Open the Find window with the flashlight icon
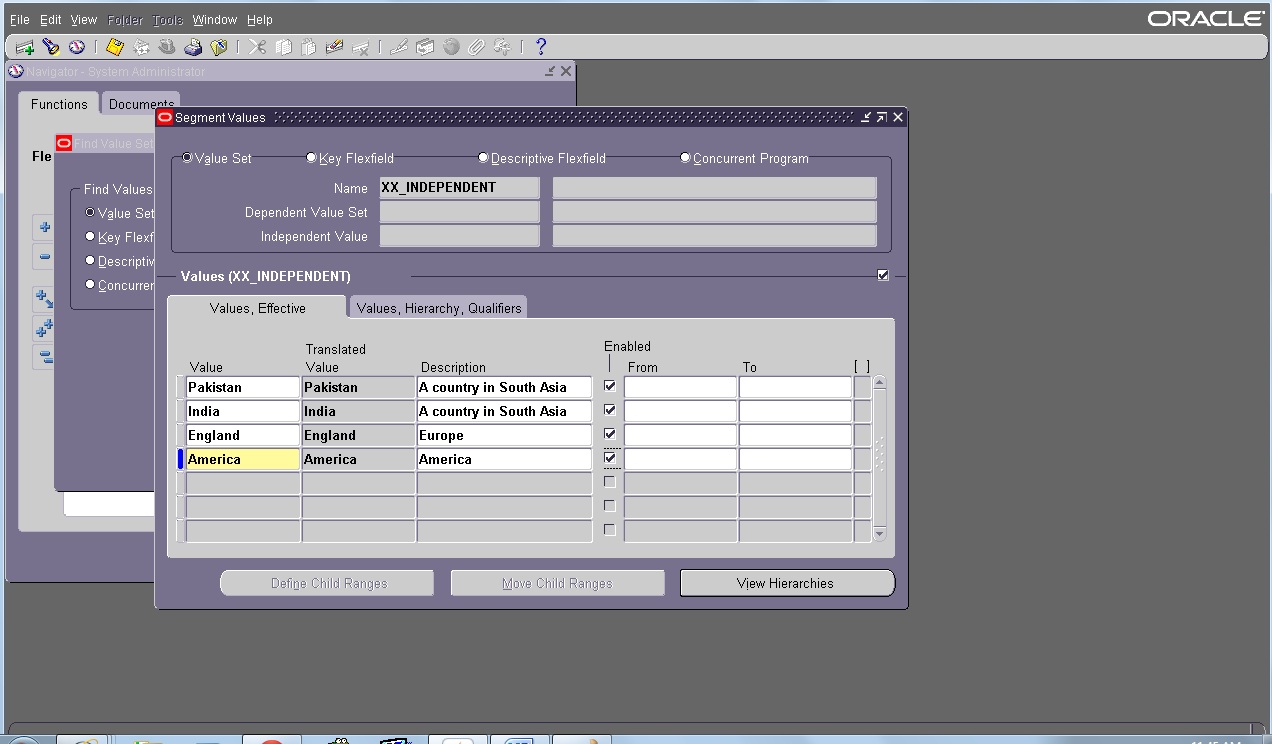1272x744 pixels. [x=51, y=46]
